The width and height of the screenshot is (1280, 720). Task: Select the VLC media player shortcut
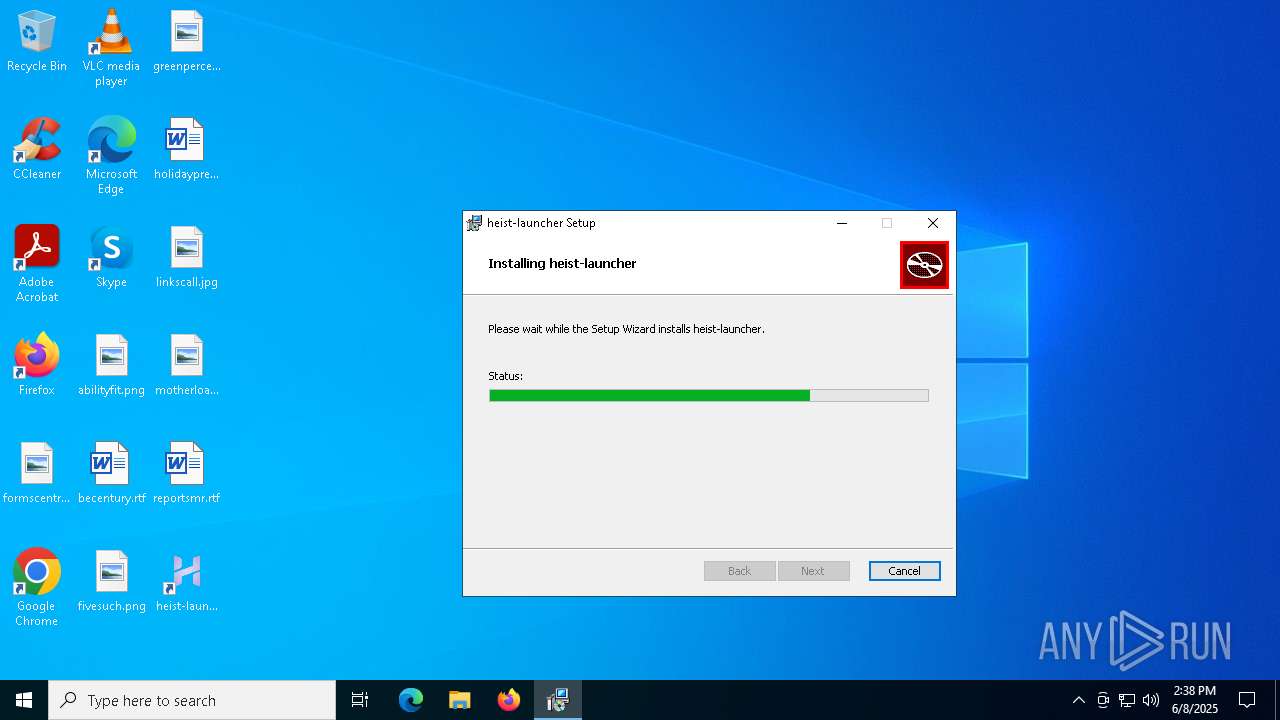pyautogui.click(x=111, y=48)
